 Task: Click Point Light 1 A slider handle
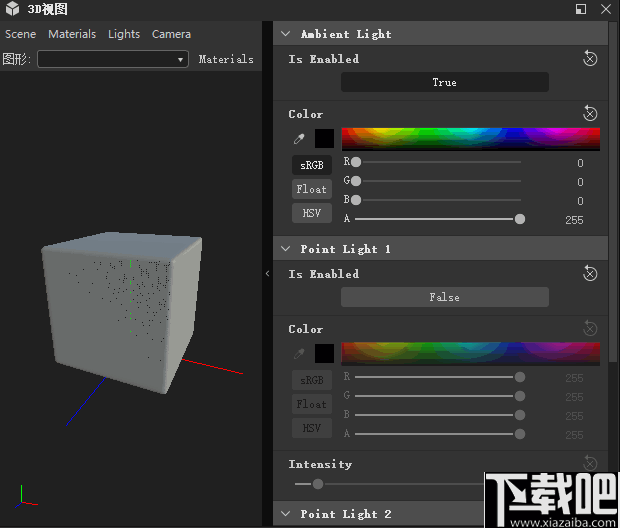(x=520, y=434)
